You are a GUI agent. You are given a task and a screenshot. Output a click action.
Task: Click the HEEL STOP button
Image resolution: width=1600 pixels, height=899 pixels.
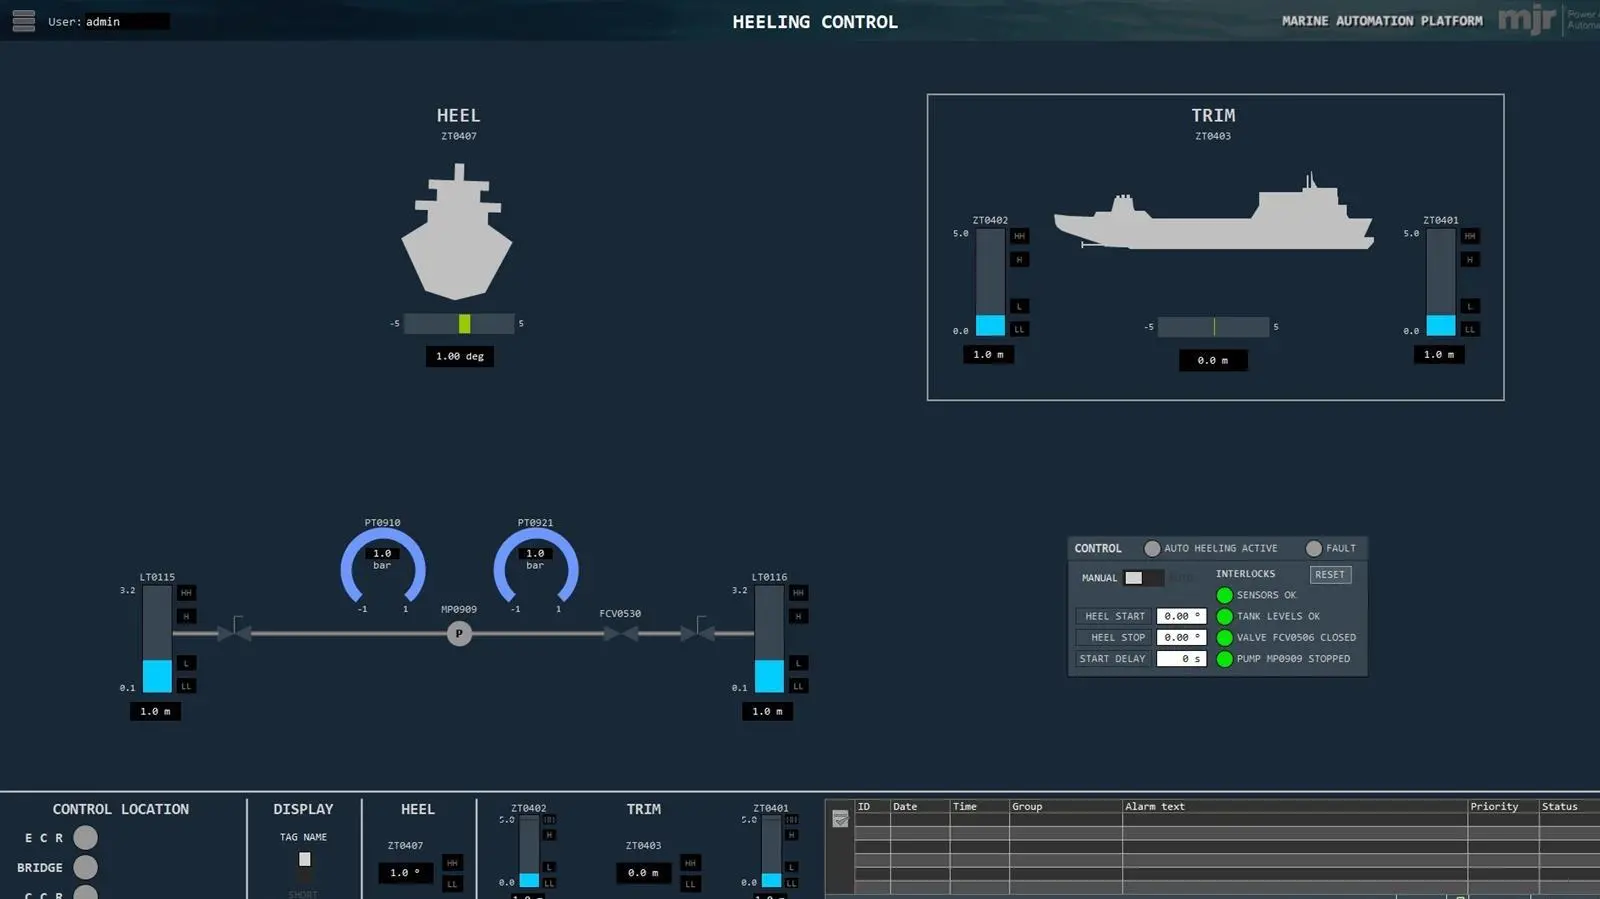point(1114,637)
